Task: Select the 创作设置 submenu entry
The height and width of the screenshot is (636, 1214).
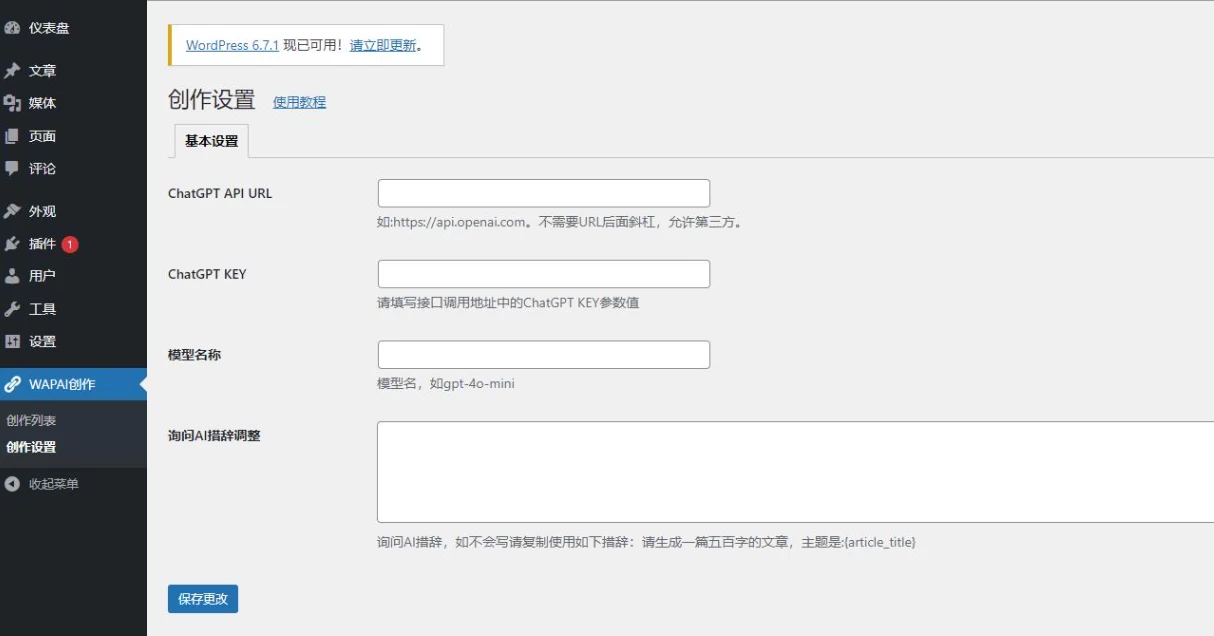Action: 31,447
